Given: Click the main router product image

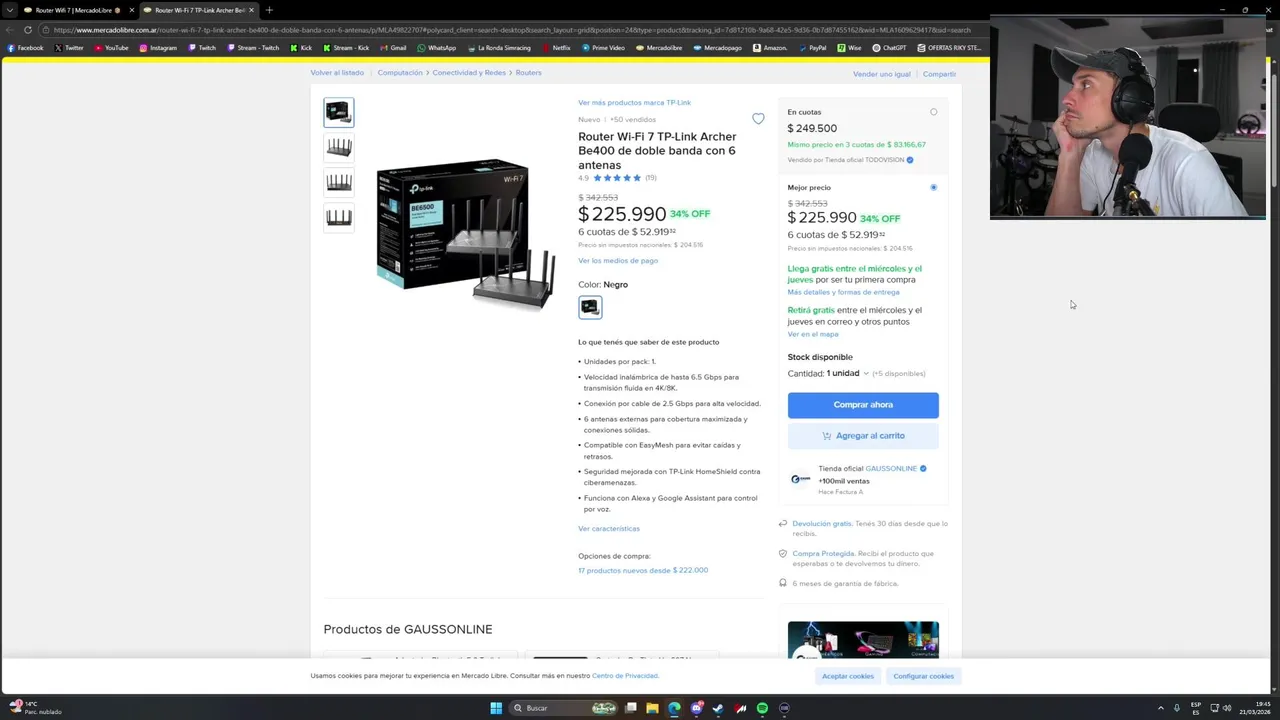Looking at the screenshot, I should 466,234.
